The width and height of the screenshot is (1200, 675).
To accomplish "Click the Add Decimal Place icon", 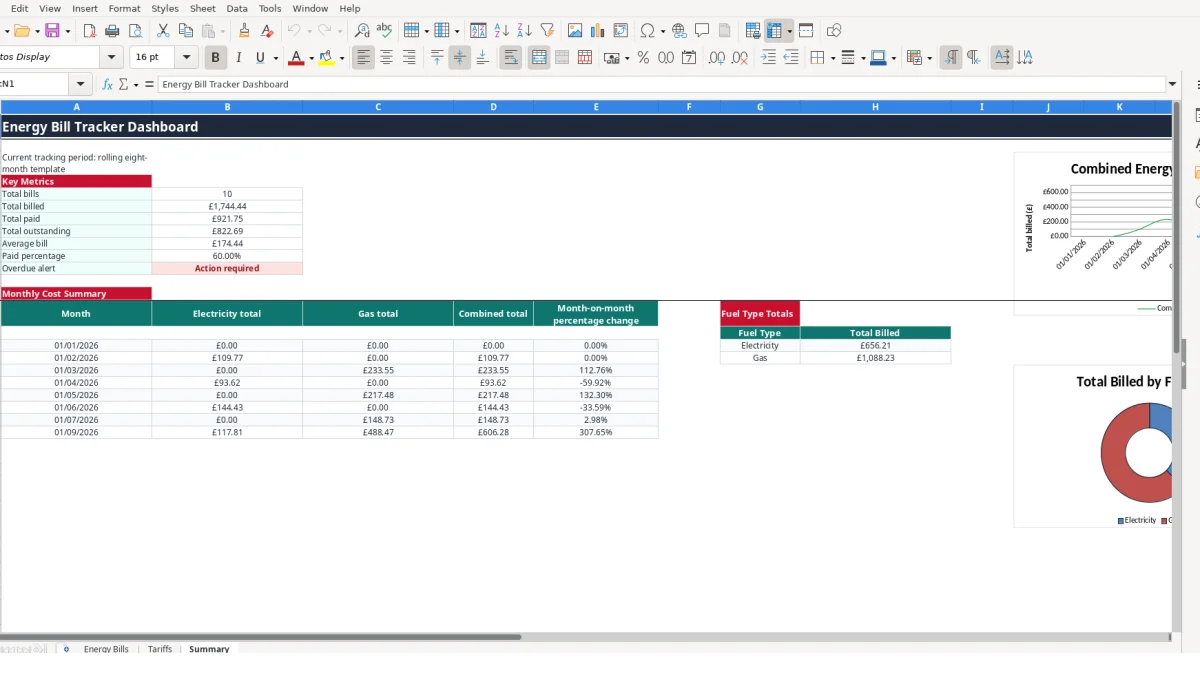I will (717, 58).
